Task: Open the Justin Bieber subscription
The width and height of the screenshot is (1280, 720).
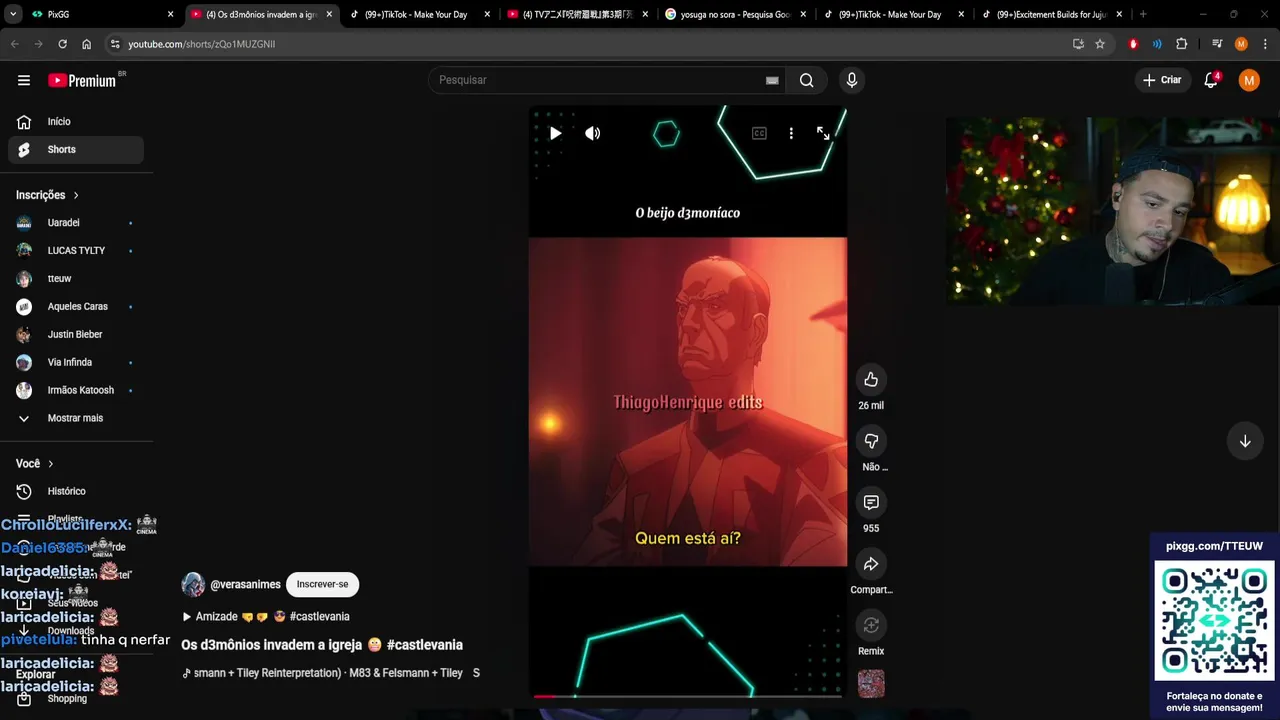Action: coord(76,334)
